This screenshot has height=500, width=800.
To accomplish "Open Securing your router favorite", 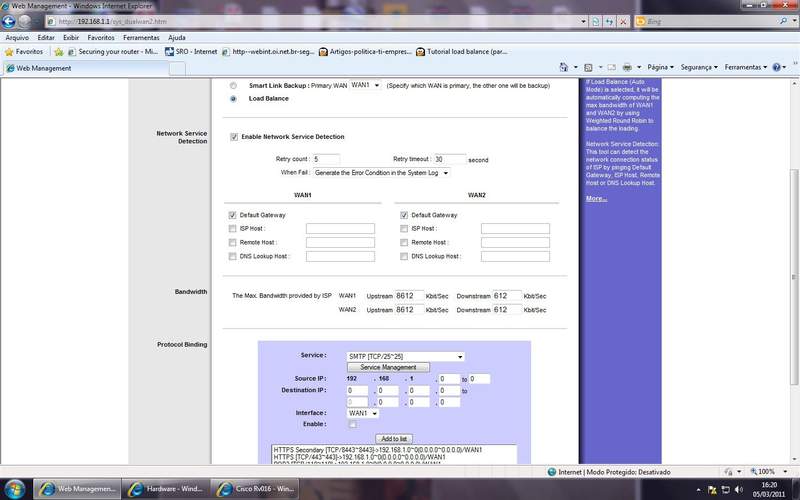I will coord(113,52).
